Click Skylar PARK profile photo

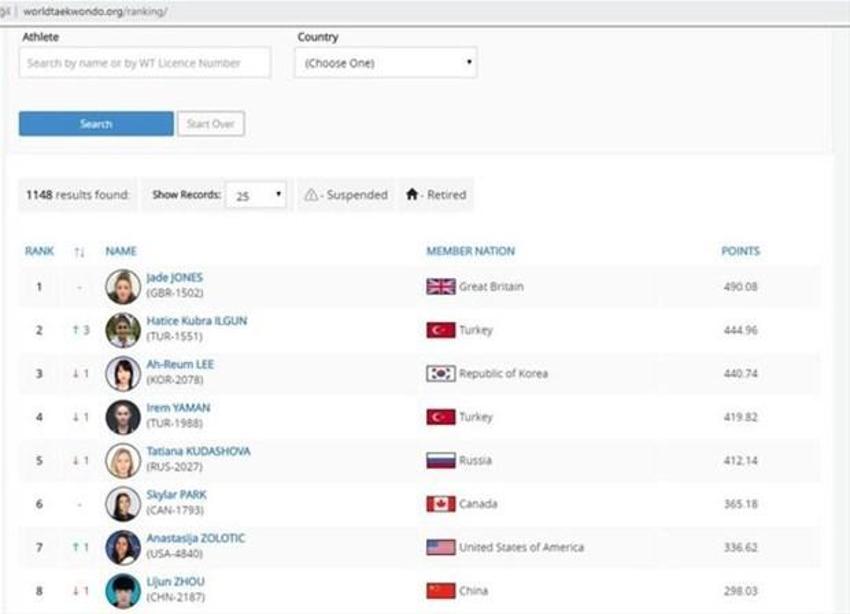123,504
